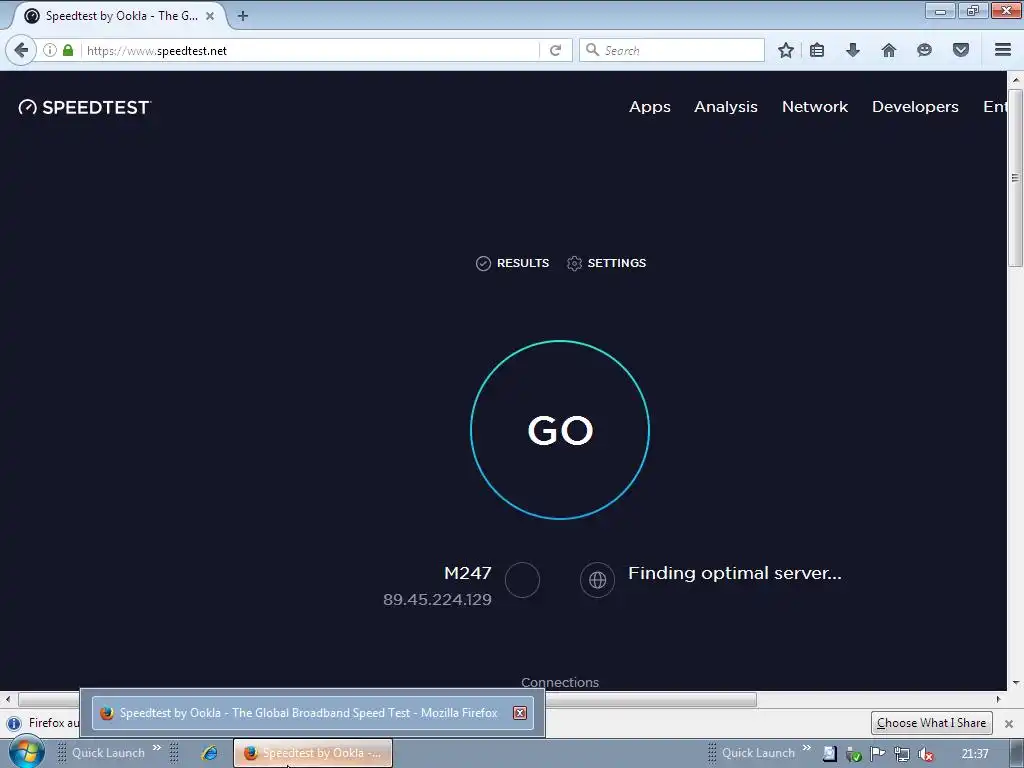This screenshot has width=1024, height=768.
Task: Expand left Quick Launch chevron
Action: click(157, 748)
